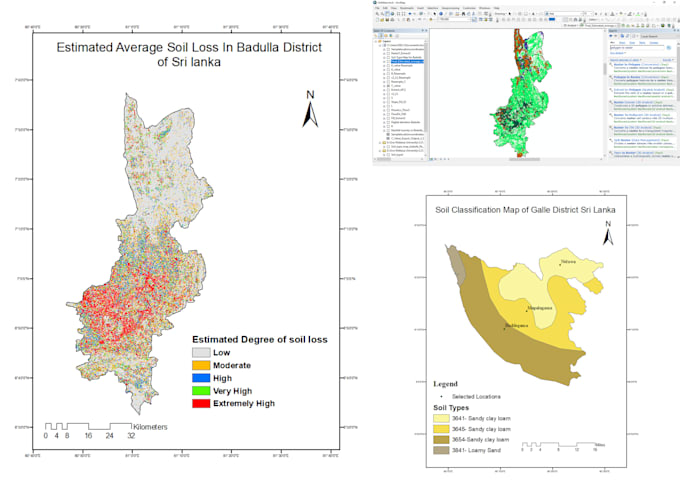This screenshot has height=481, width=680.
Task: Click the List By Drawing Order icon
Action: click(376, 36)
